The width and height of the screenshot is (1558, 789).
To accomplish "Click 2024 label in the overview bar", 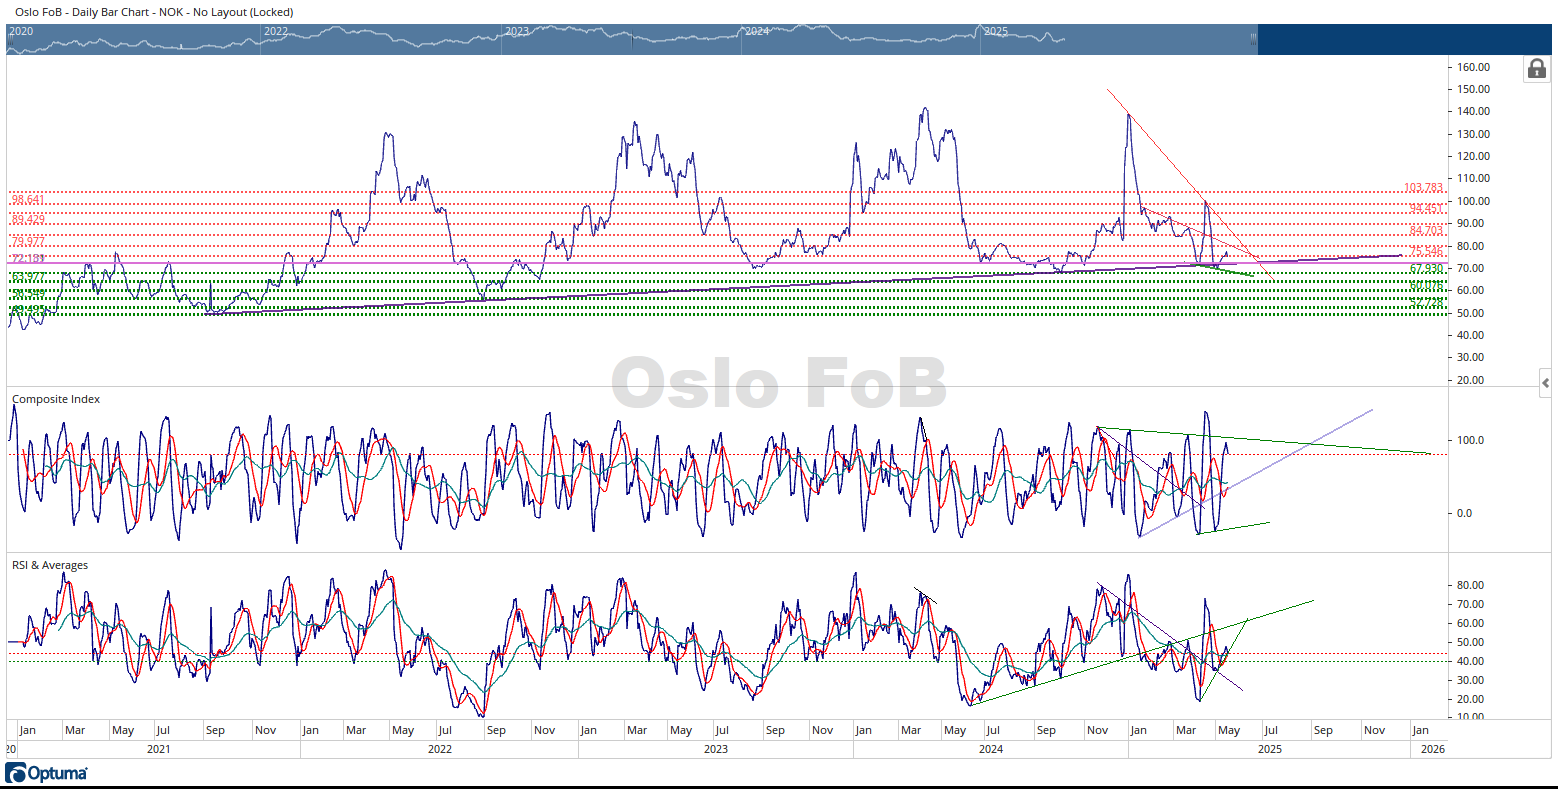I will tap(756, 31).
